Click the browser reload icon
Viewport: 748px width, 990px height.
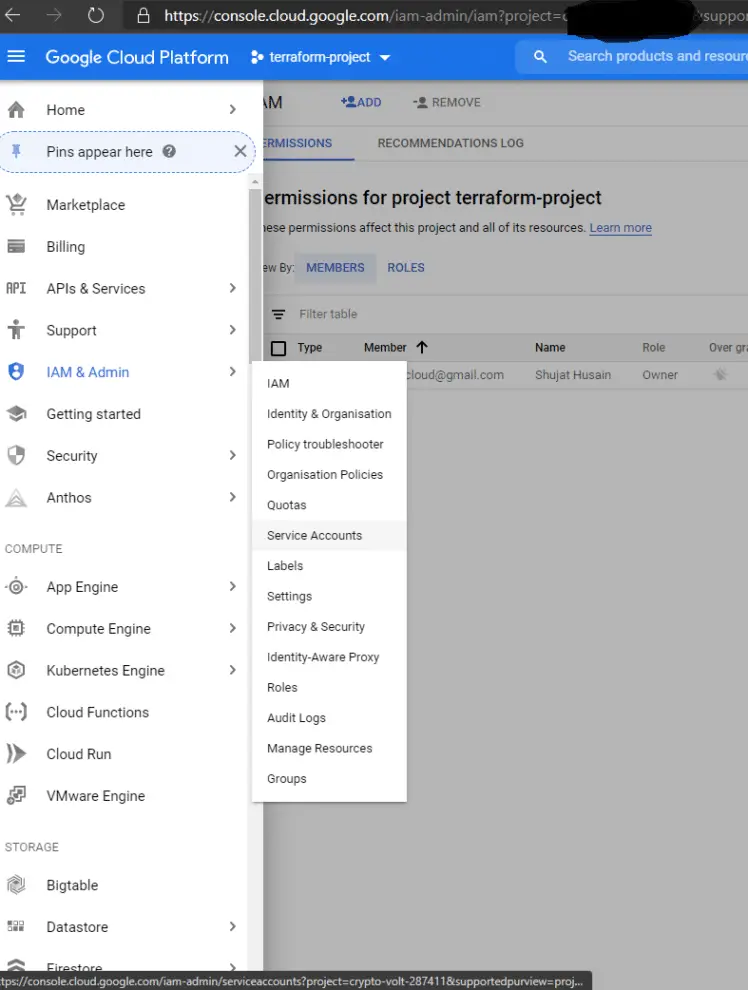95,15
